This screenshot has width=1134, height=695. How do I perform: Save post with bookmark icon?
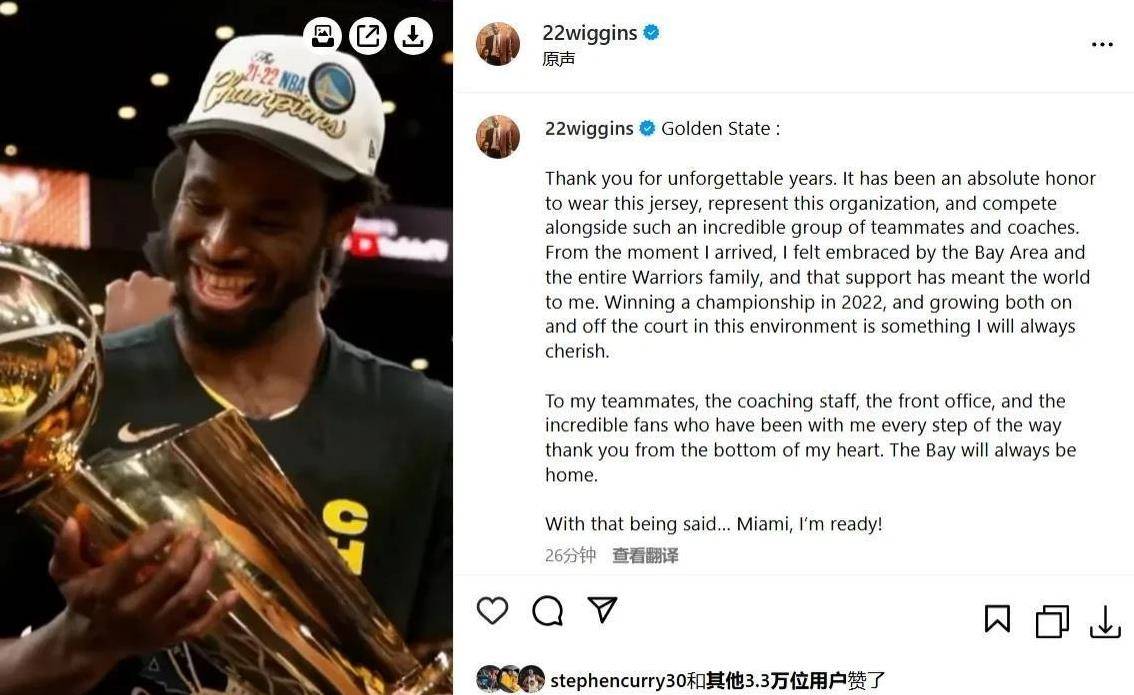[x=997, y=619]
